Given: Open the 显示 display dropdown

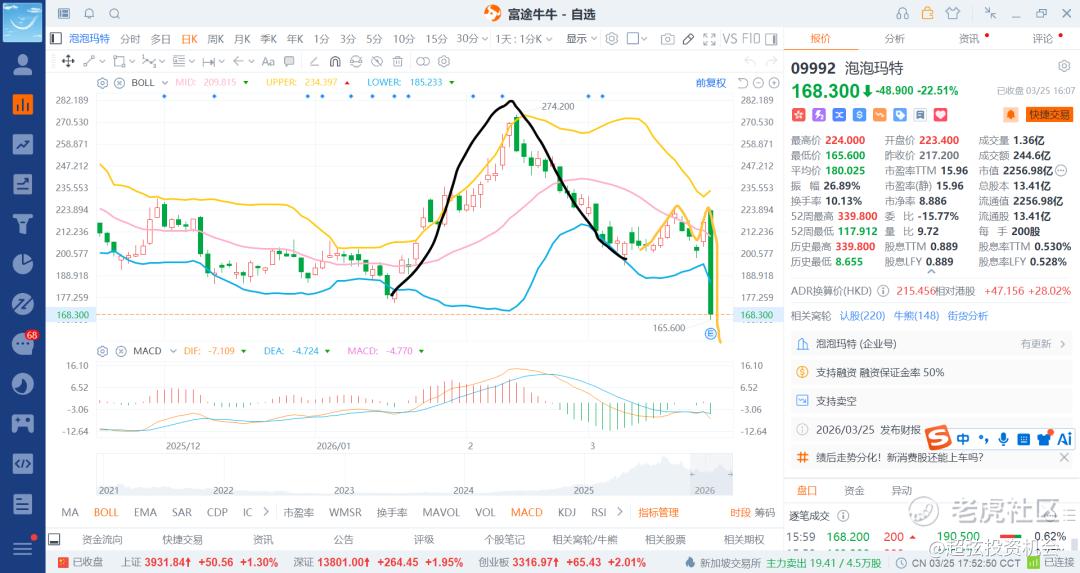Looking at the screenshot, I should (x=581, y=39).
